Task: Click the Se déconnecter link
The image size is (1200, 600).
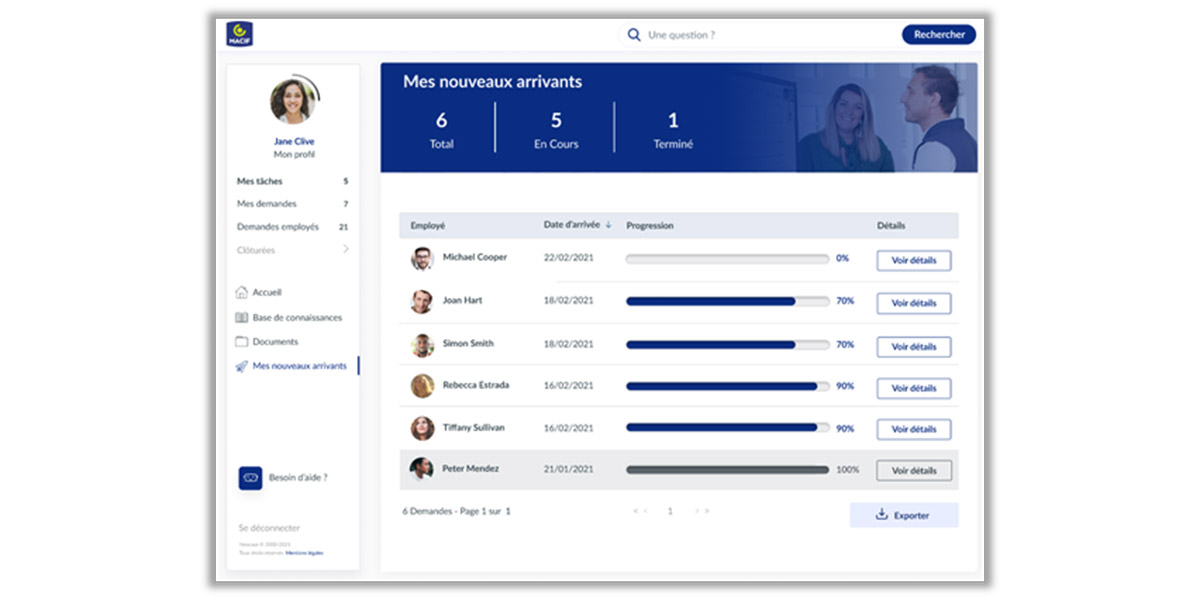Action: click(x=269, y=528)
